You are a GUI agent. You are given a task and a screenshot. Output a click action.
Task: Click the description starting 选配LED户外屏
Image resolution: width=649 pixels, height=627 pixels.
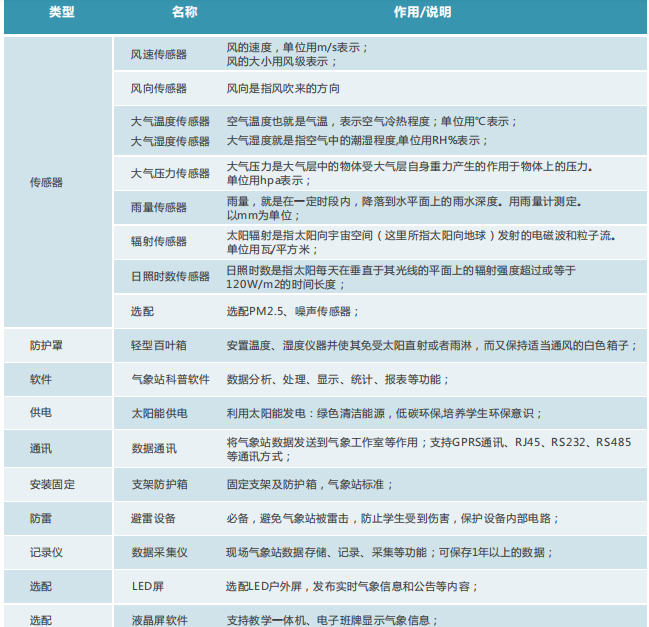[352, 586]
